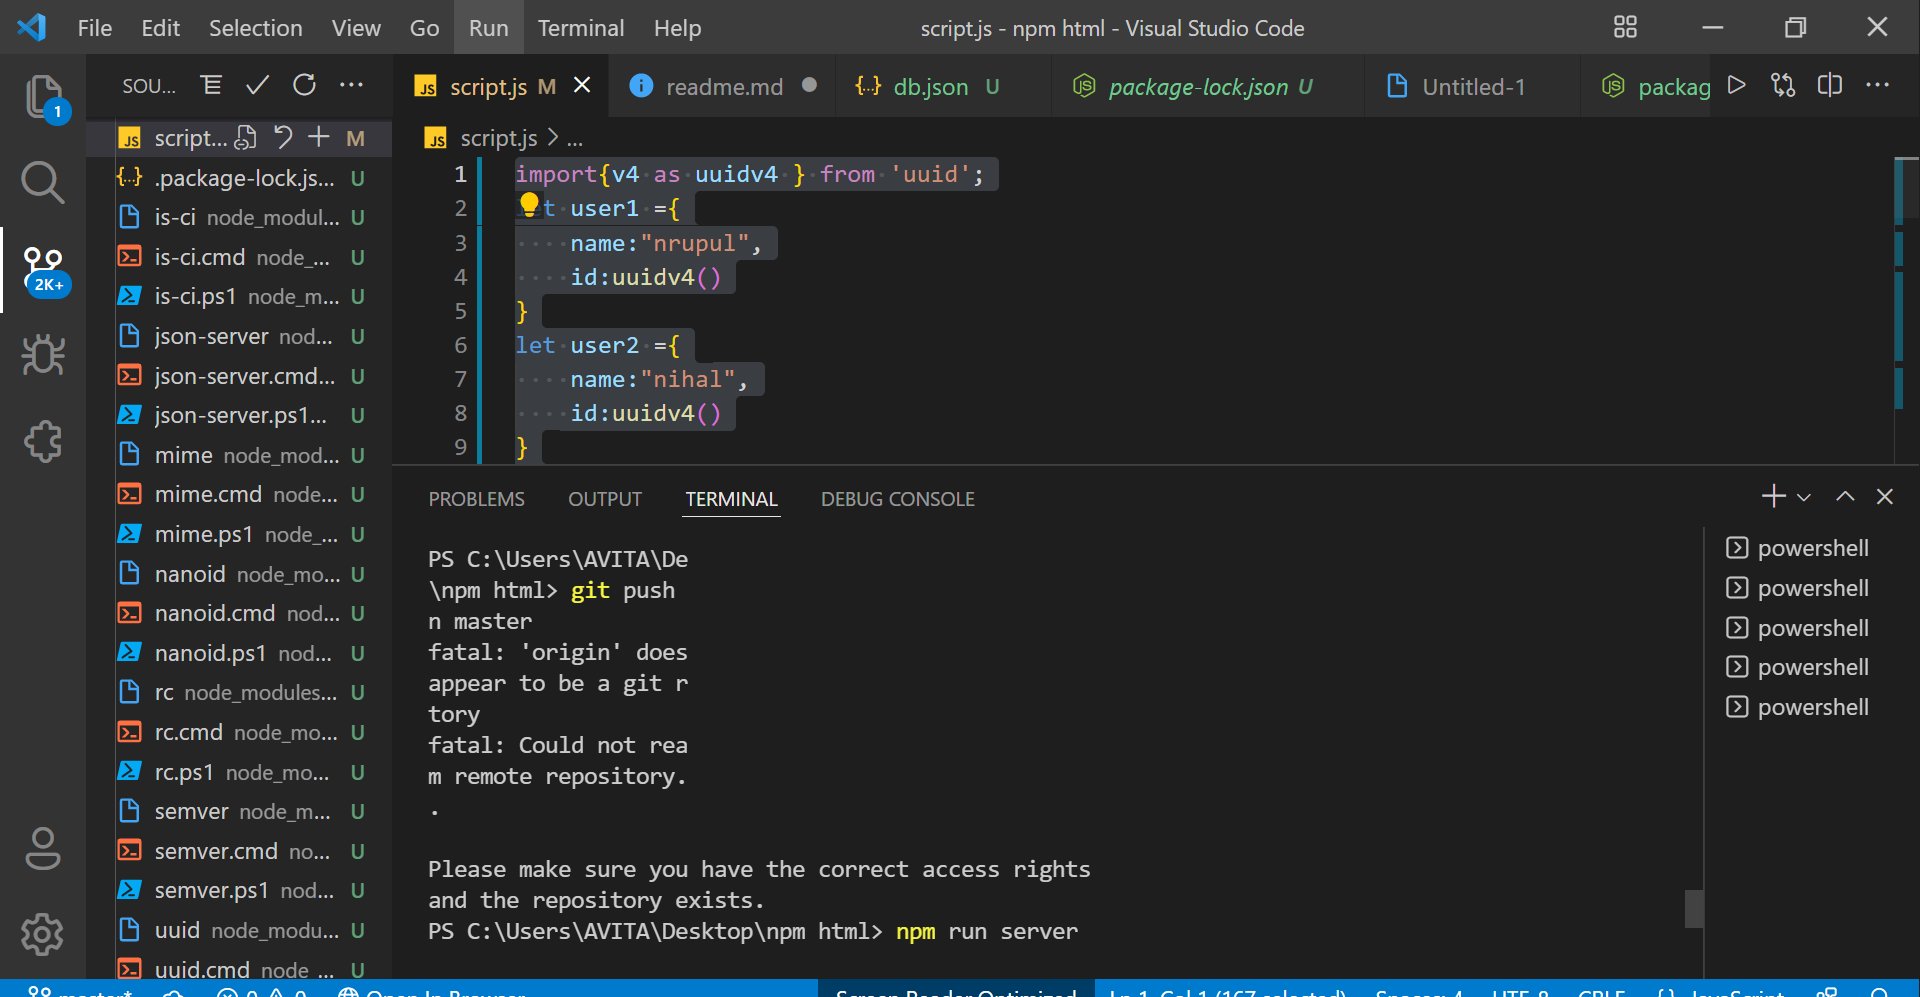This screenshot has width=1920, height=997.
Task: Open the terminal launch profile dropdown
Action: (x=1804, y=497)
